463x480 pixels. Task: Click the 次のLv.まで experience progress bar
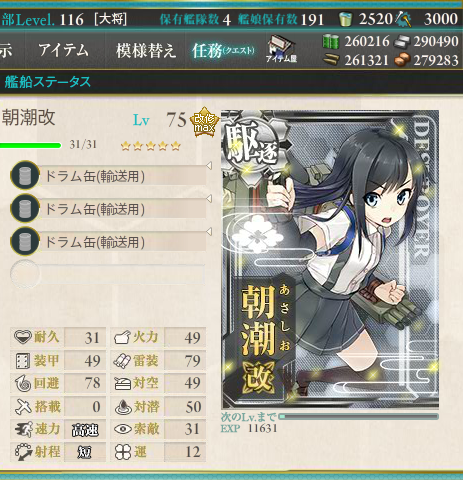tap(358, 417)
